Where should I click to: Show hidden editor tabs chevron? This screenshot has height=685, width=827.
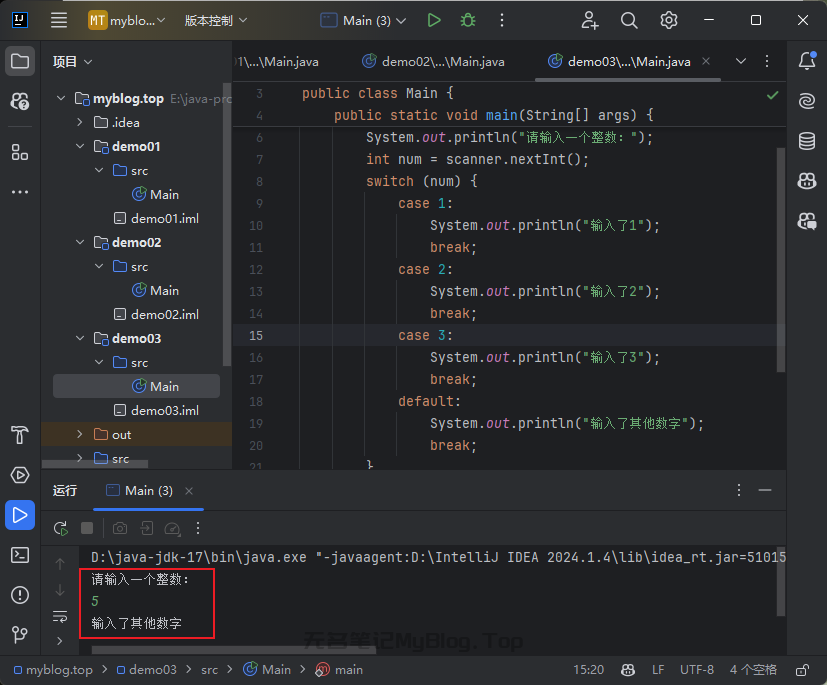[741, 61]
